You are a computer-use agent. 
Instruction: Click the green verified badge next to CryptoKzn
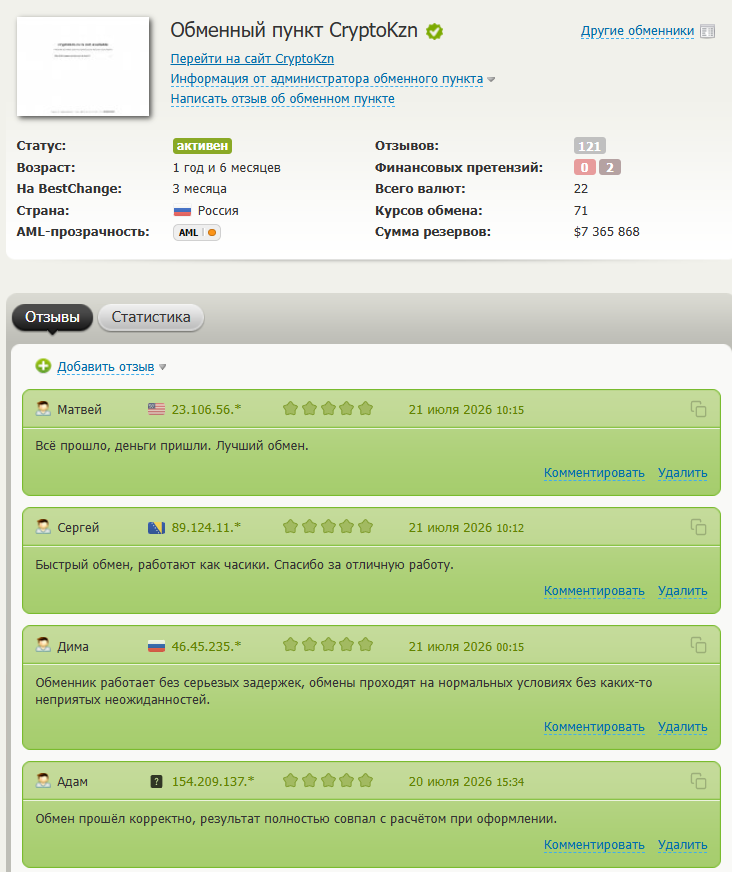pos(434,32)
